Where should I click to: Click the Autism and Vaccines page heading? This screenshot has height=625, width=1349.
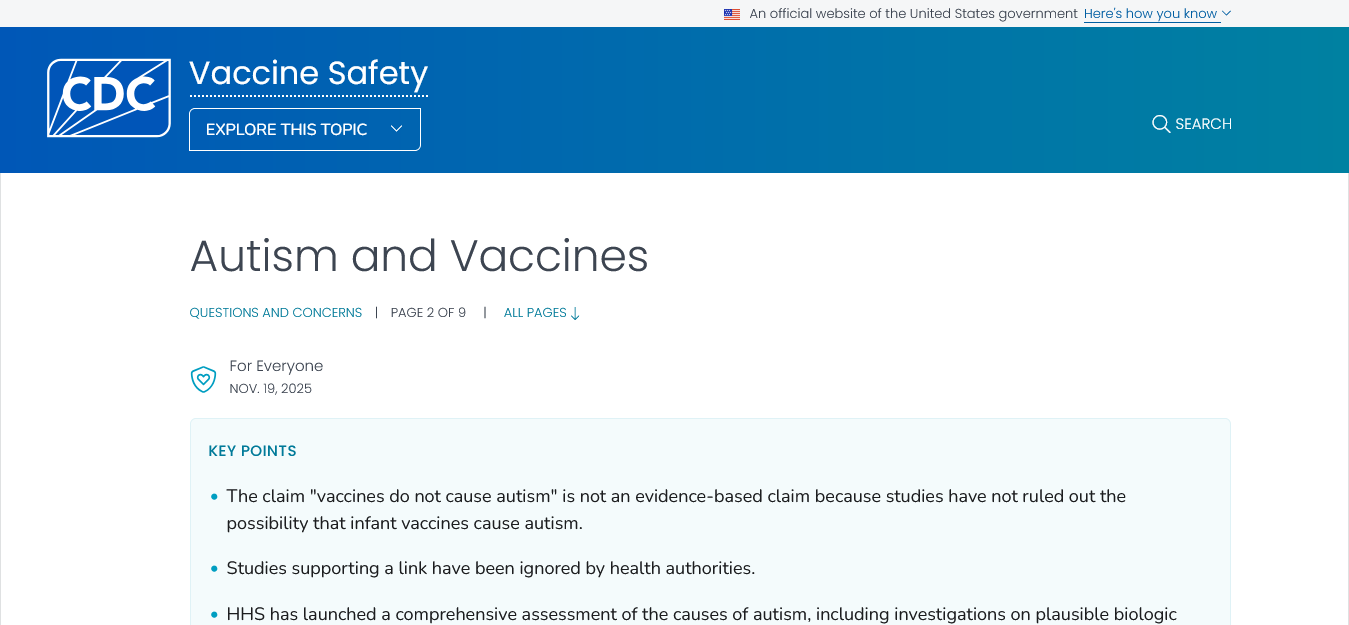pyautogui.click(x=419, y=256)
